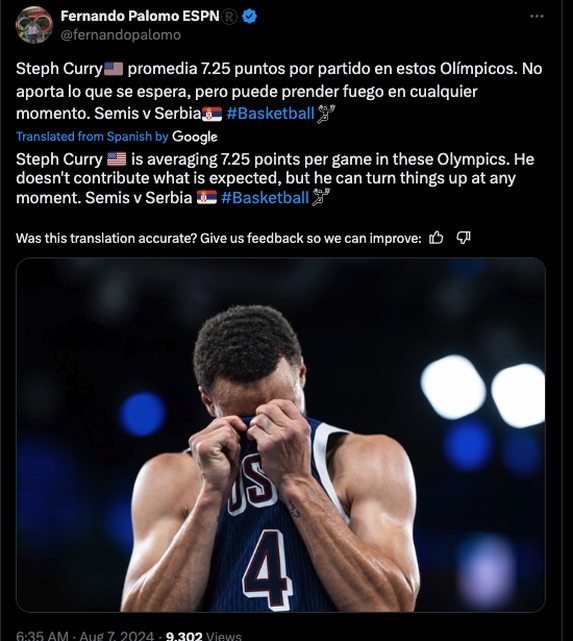The image size is (573, 641).
Task: Click the registered mark next to ESPN
Action: coord(230,17)
